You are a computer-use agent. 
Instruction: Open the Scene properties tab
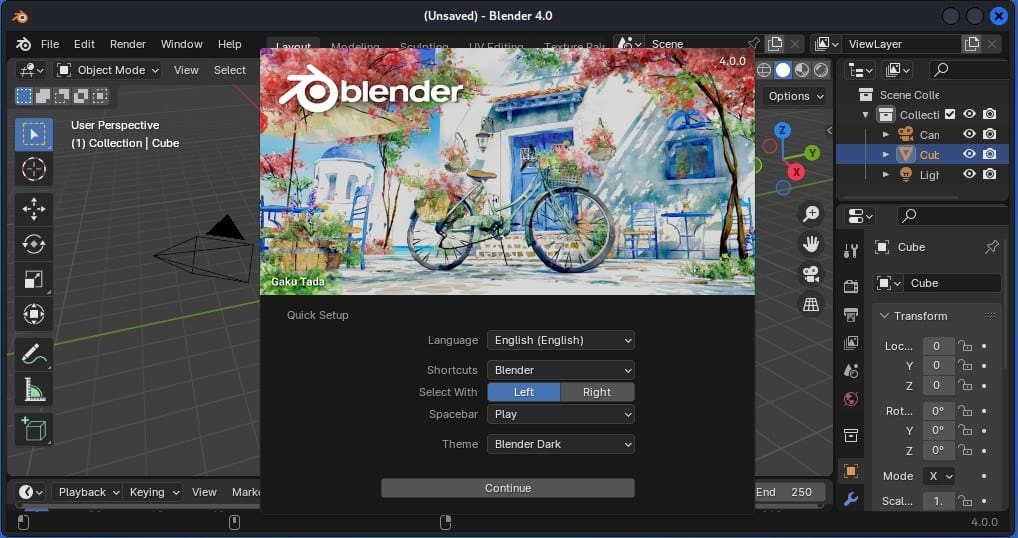[851, 371]
